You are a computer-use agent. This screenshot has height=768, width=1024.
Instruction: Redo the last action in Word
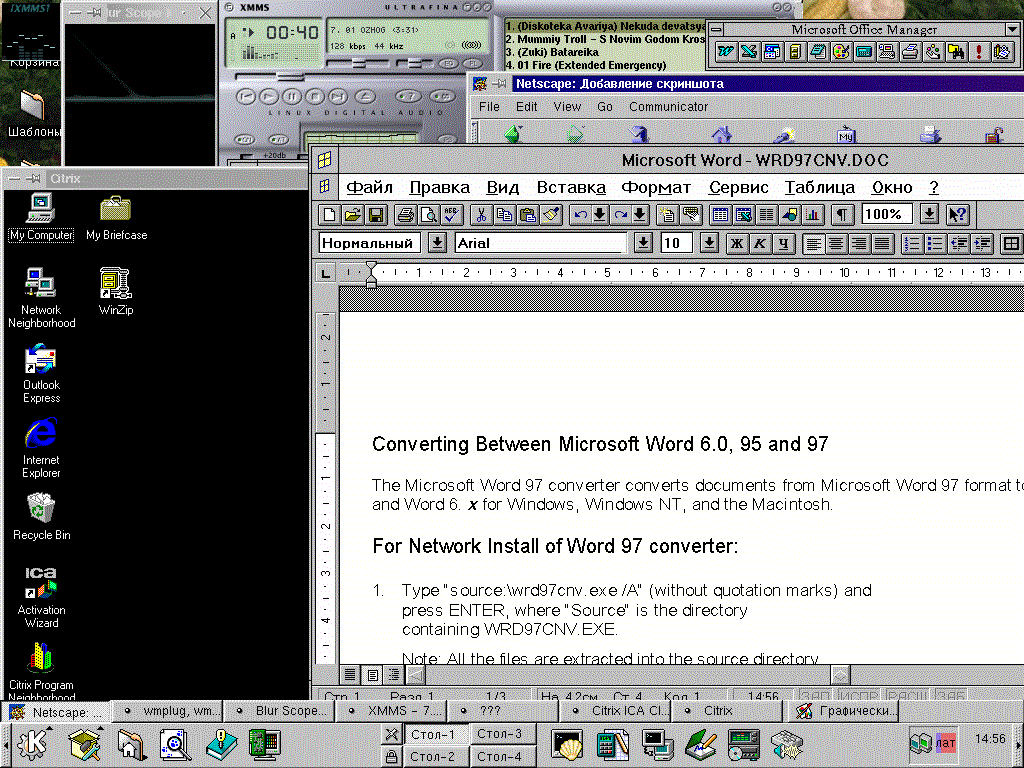tap(620, 214)
